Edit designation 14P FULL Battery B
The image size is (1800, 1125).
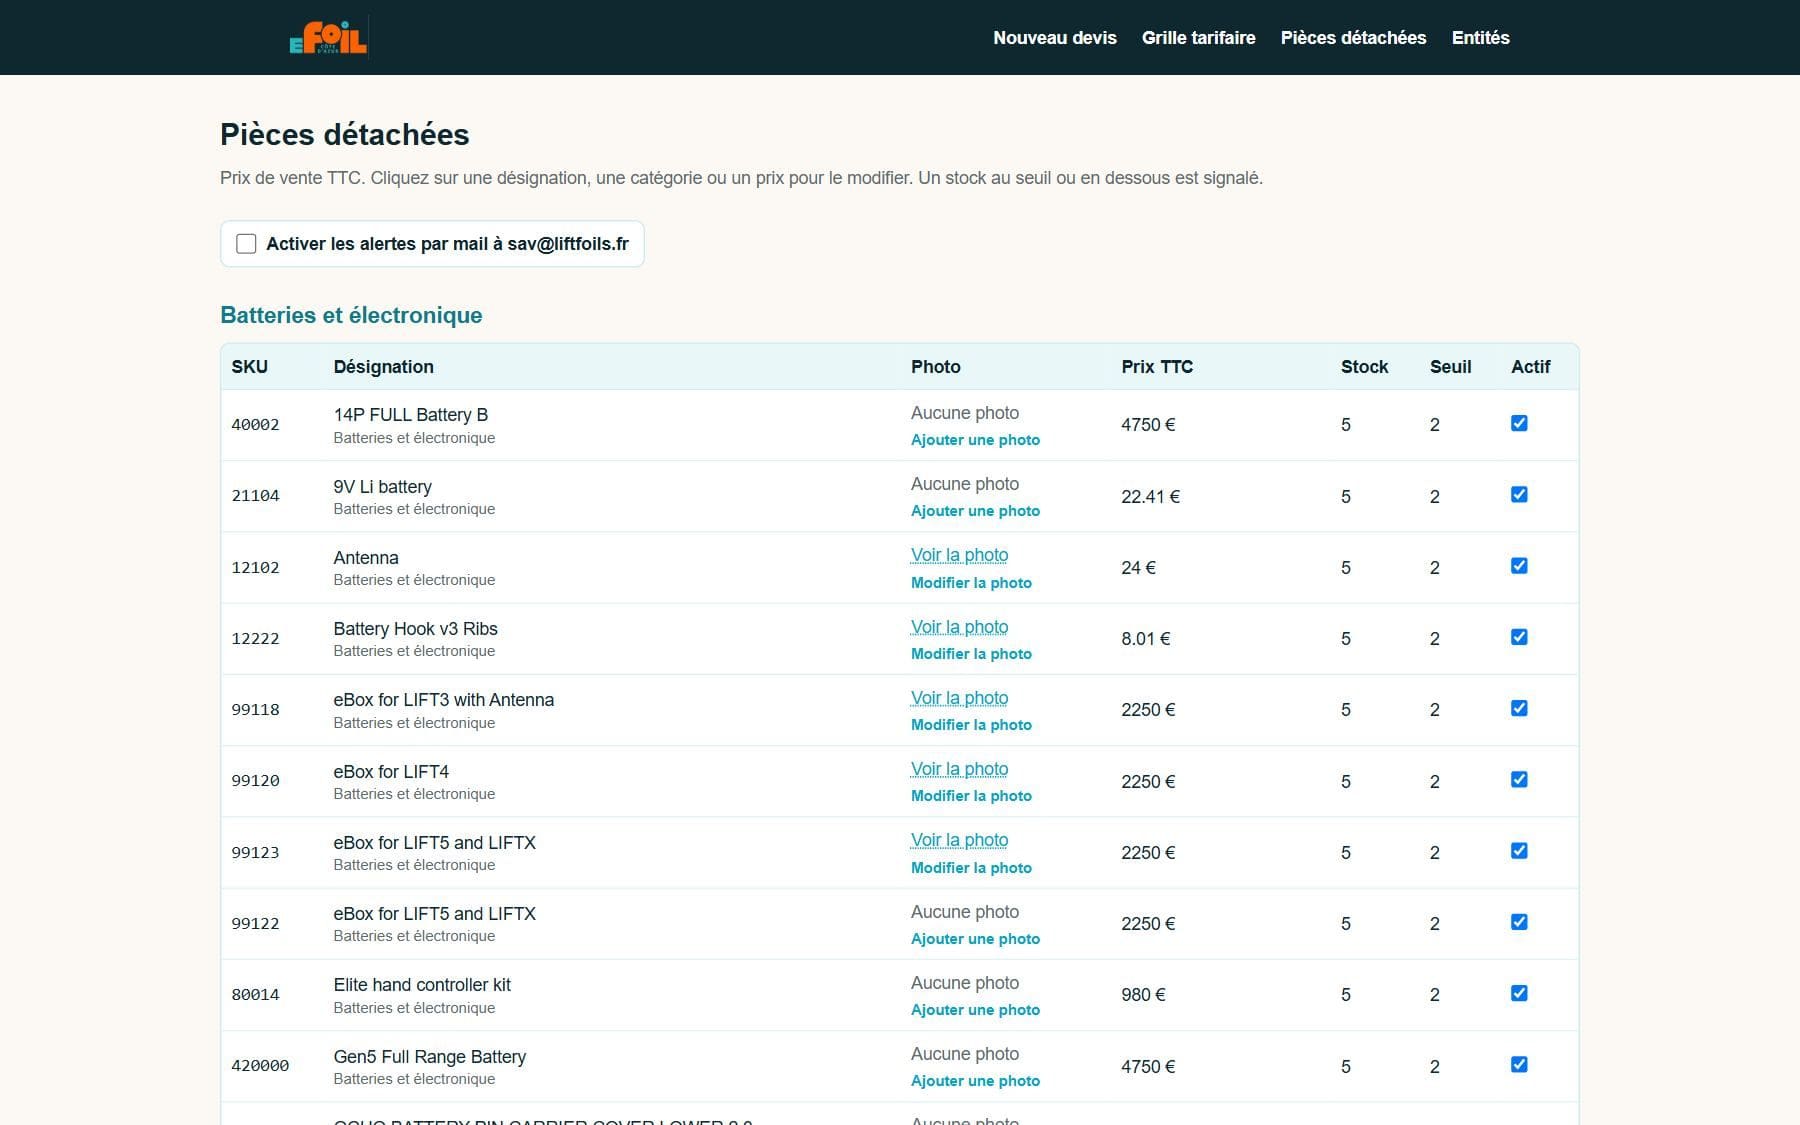pos(411,415)
